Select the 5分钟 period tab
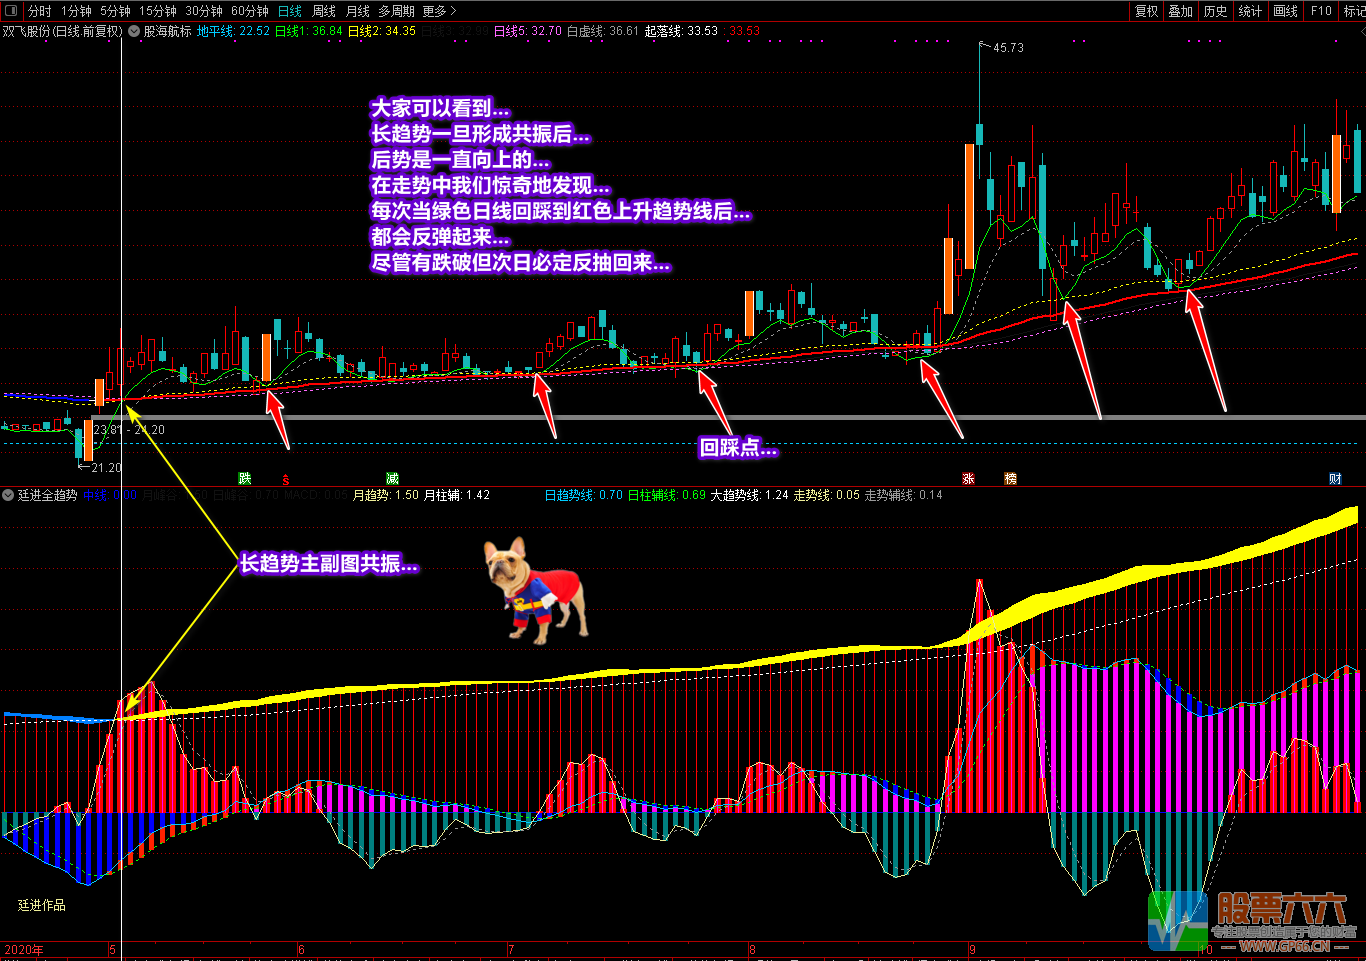1366x961 pixels. click(115, 11)
